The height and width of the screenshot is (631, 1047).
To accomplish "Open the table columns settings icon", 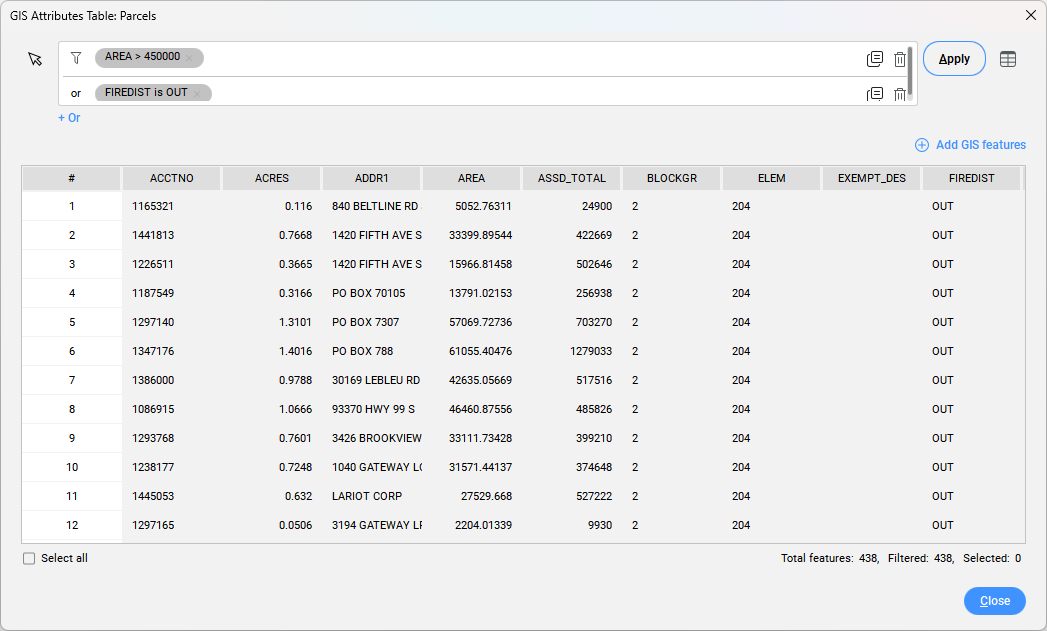I will pyautogui.click(x=1008, y=59).
